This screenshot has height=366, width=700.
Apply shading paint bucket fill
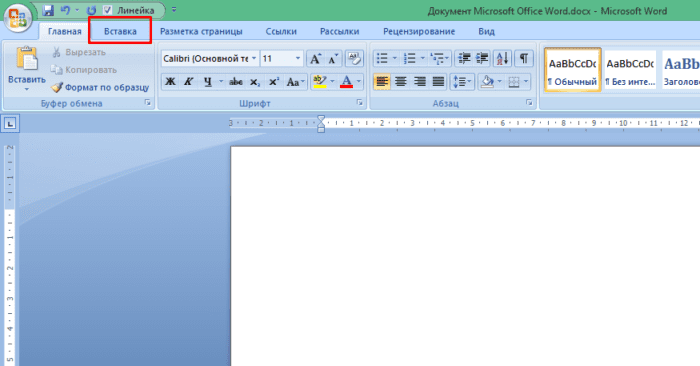tap(488, 82)
